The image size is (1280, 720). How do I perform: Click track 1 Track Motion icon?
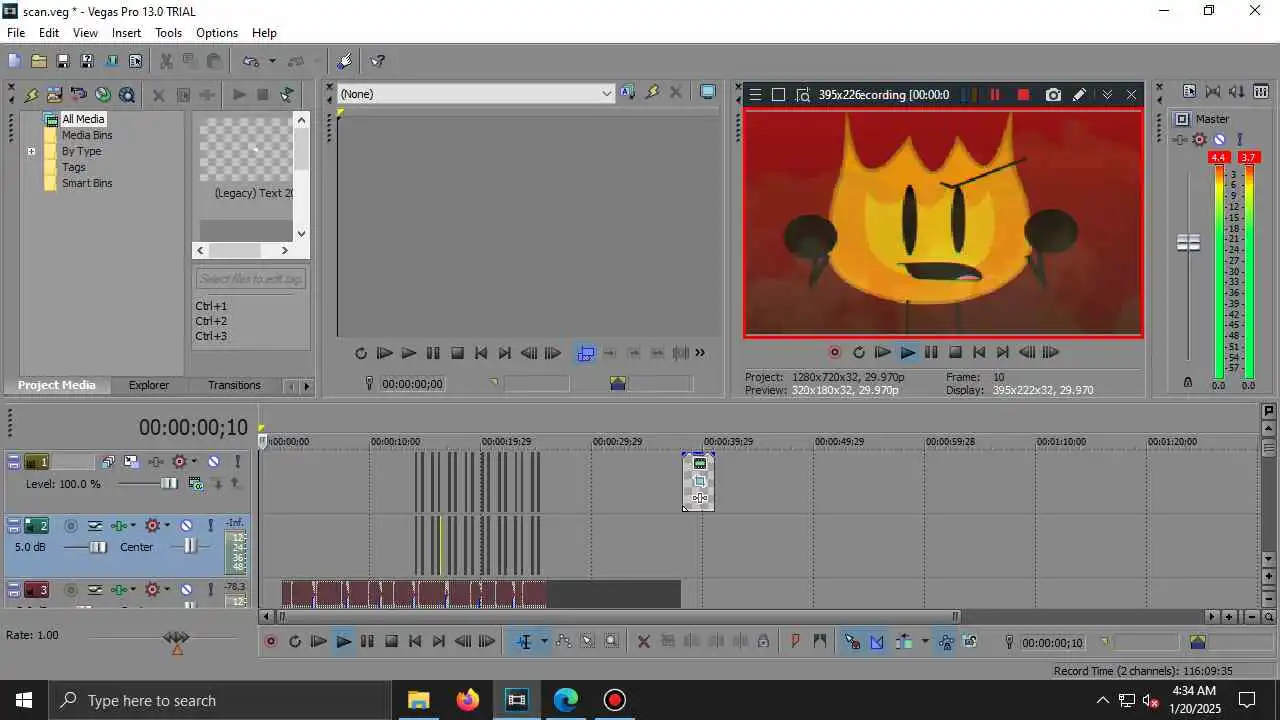pyautogui.click(x=131, y=462)
